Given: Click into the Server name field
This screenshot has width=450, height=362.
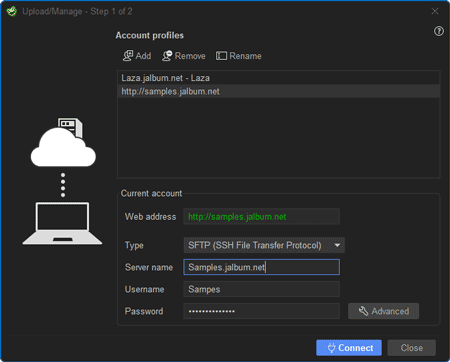Looking at the screenshot, I should pos(262,267).
